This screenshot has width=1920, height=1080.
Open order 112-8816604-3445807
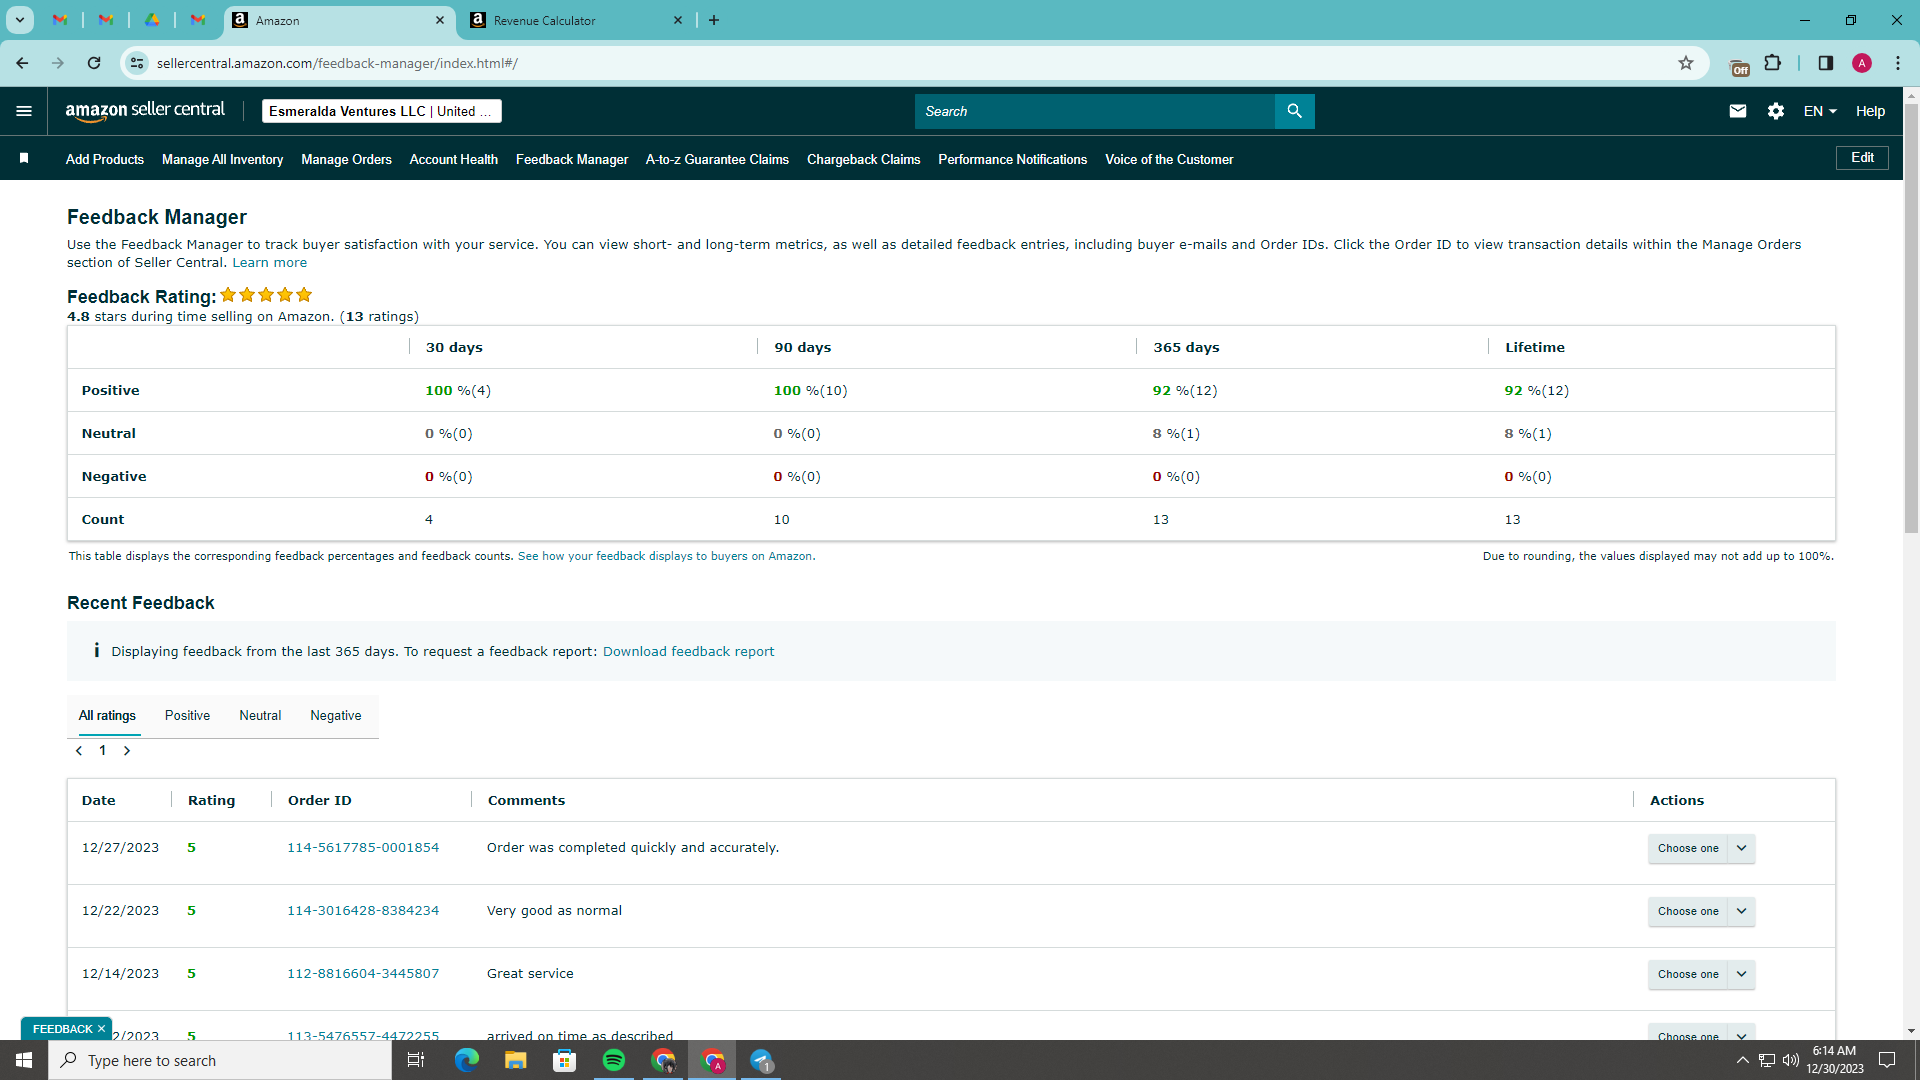[363, 973]
